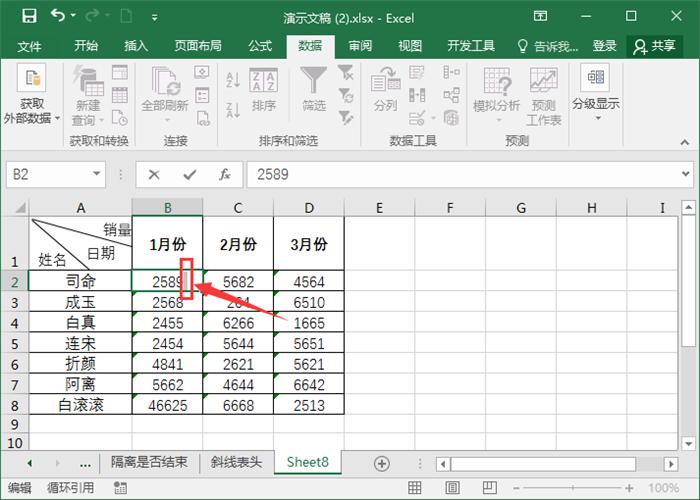The height and width of the screenshot is (500, 700).
Task: Click the macro record status bar icon
Action: 120,488
